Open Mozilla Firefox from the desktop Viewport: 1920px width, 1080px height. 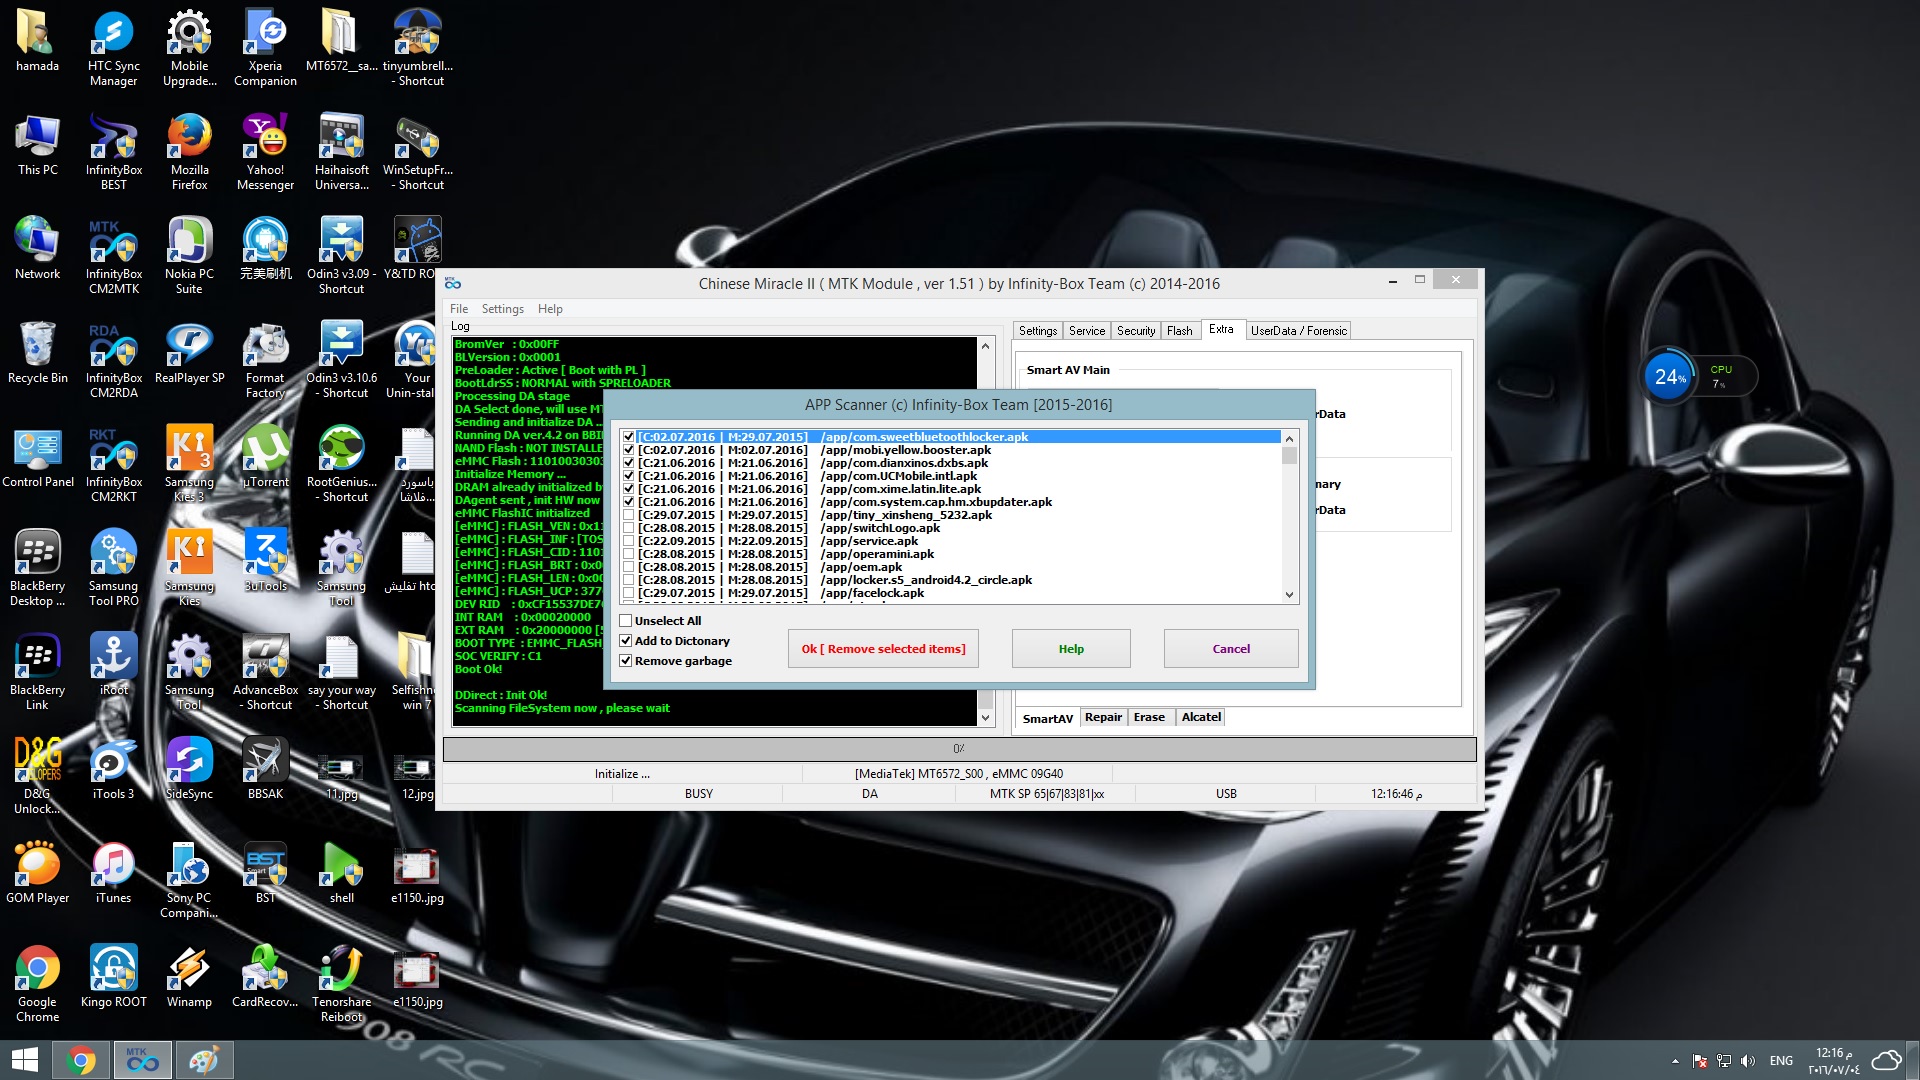pos(189,152)
